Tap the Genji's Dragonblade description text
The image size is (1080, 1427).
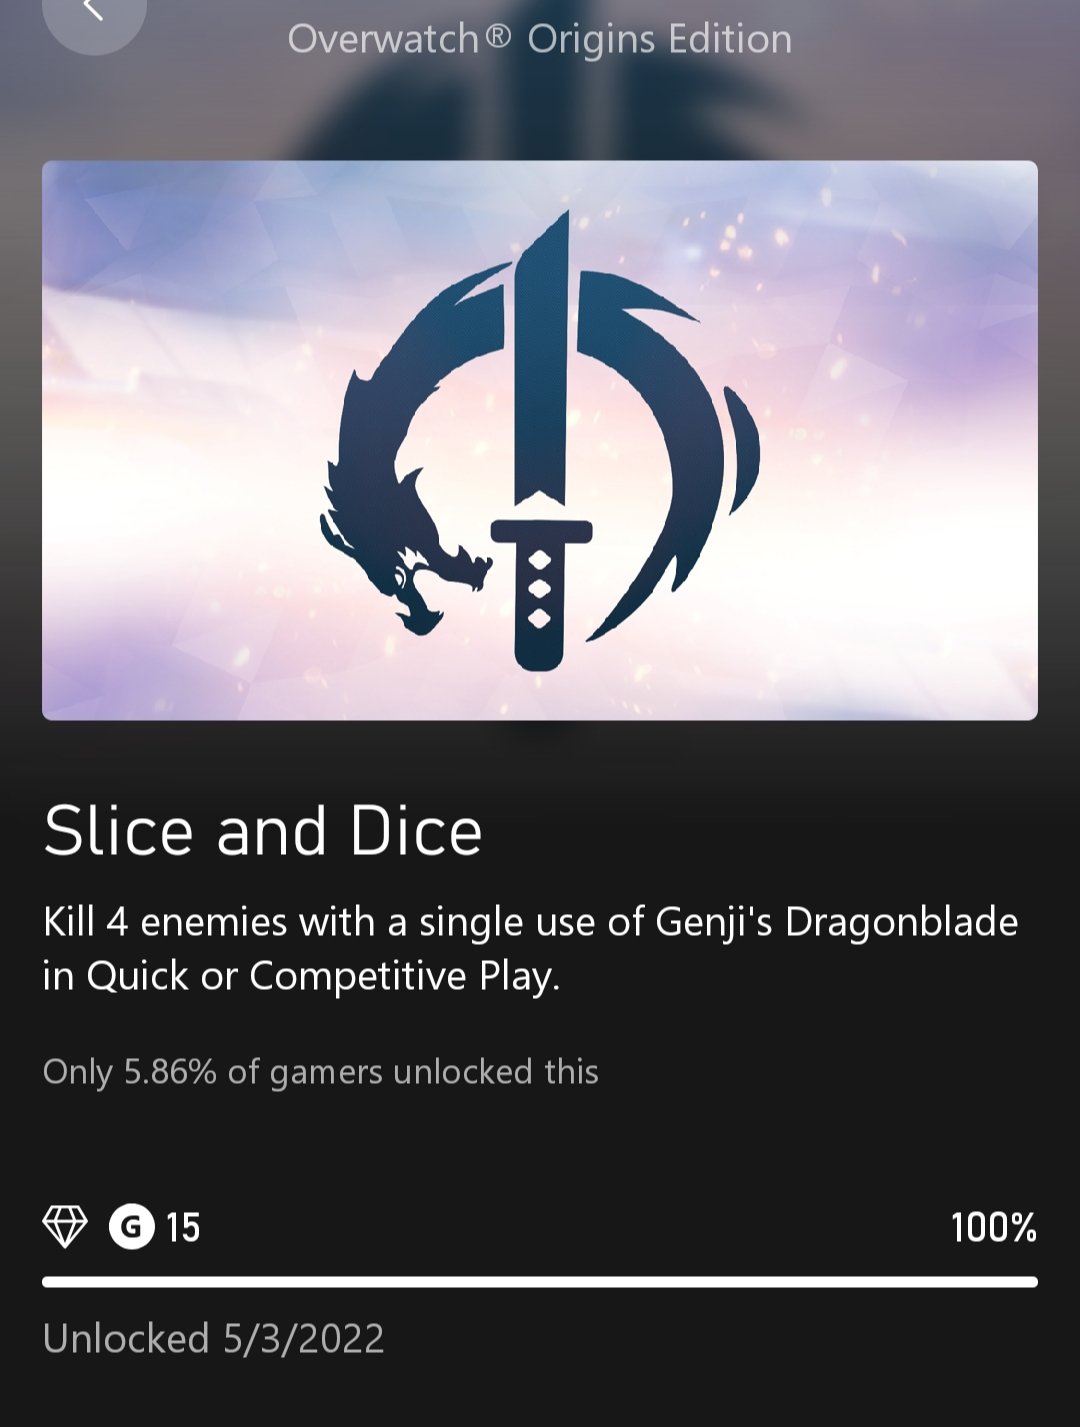pyautogui.click(x=530, y=949)
